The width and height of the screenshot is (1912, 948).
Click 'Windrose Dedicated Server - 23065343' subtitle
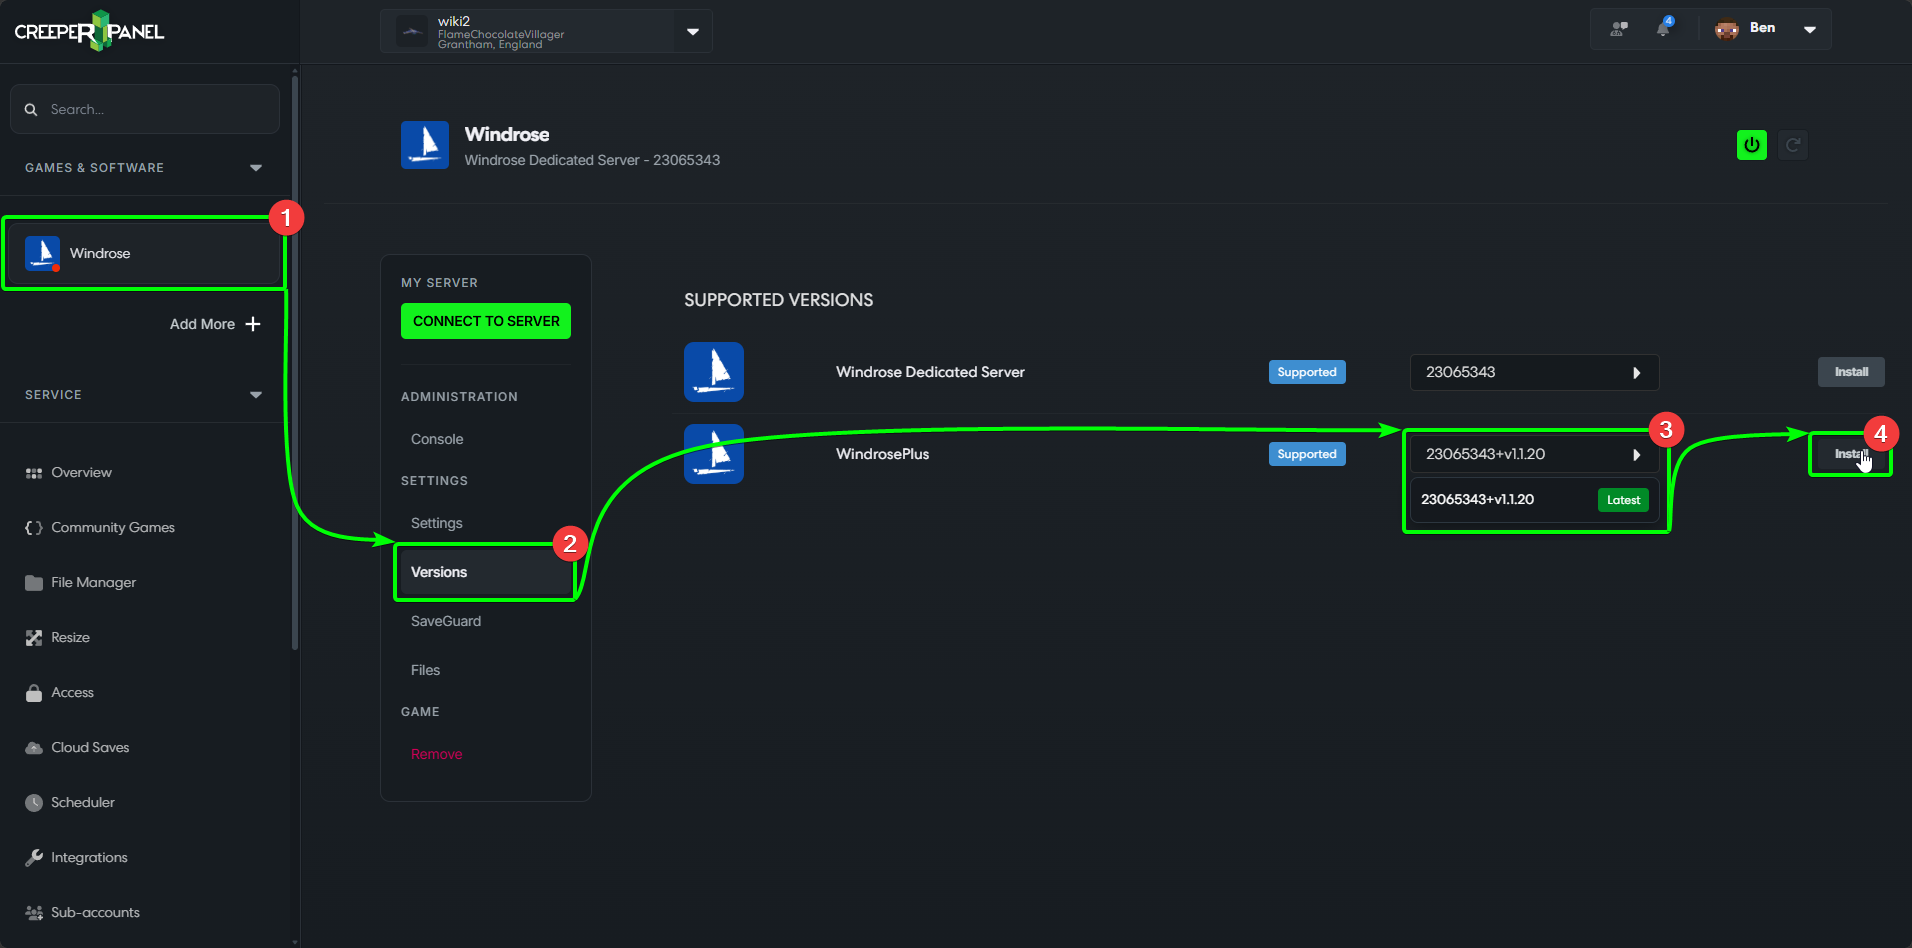(592, 160)
